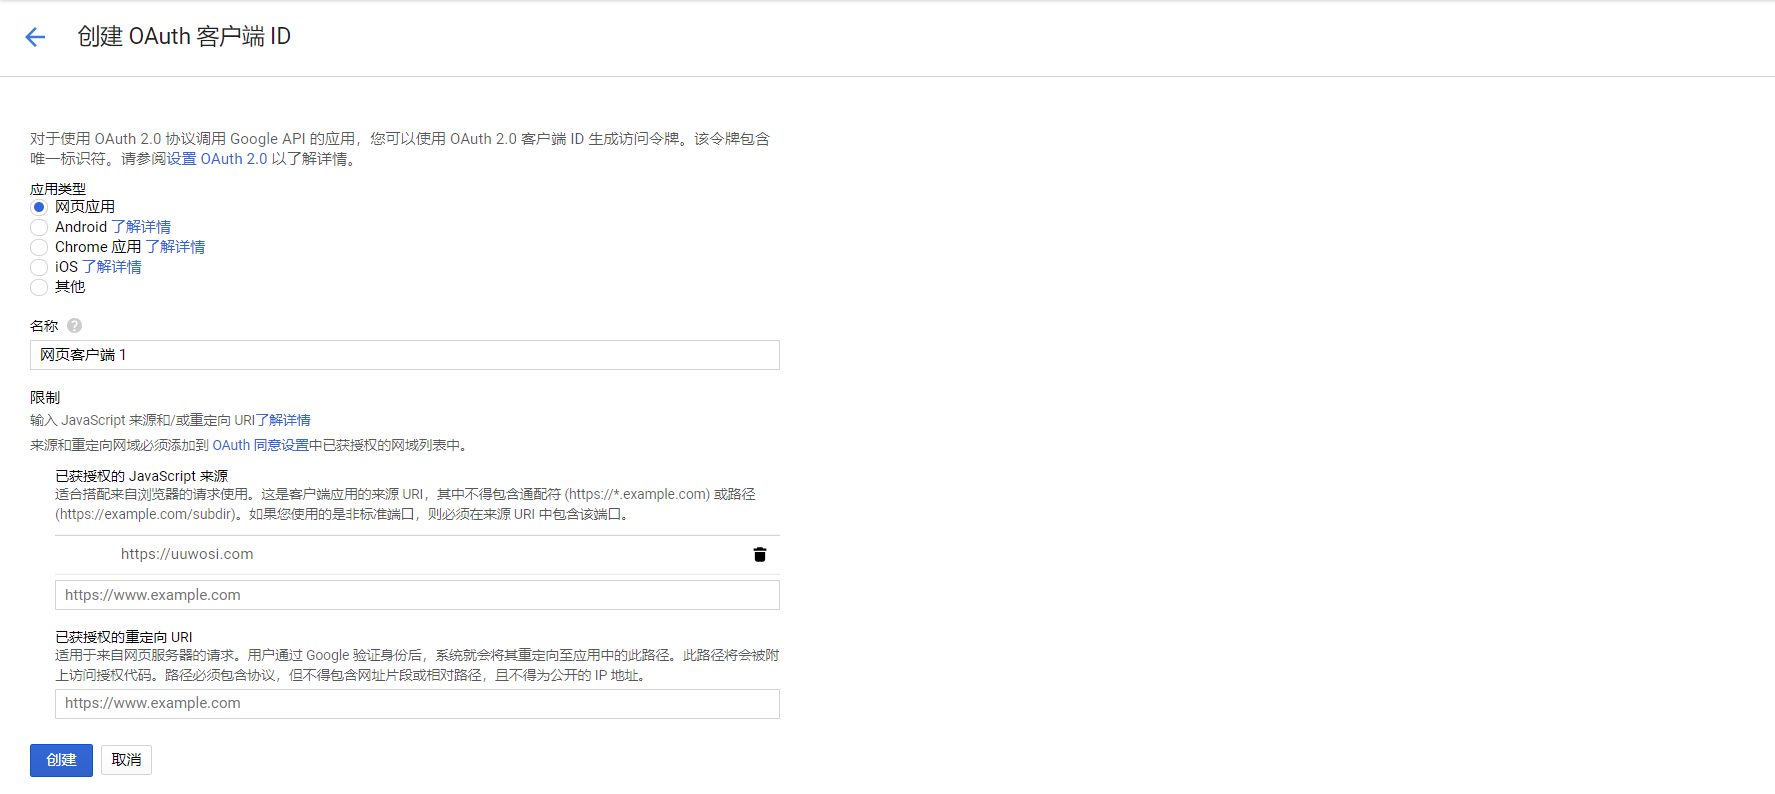Open 了解详情 link next to iOS

pyautogui.click(x=111, y=267)
